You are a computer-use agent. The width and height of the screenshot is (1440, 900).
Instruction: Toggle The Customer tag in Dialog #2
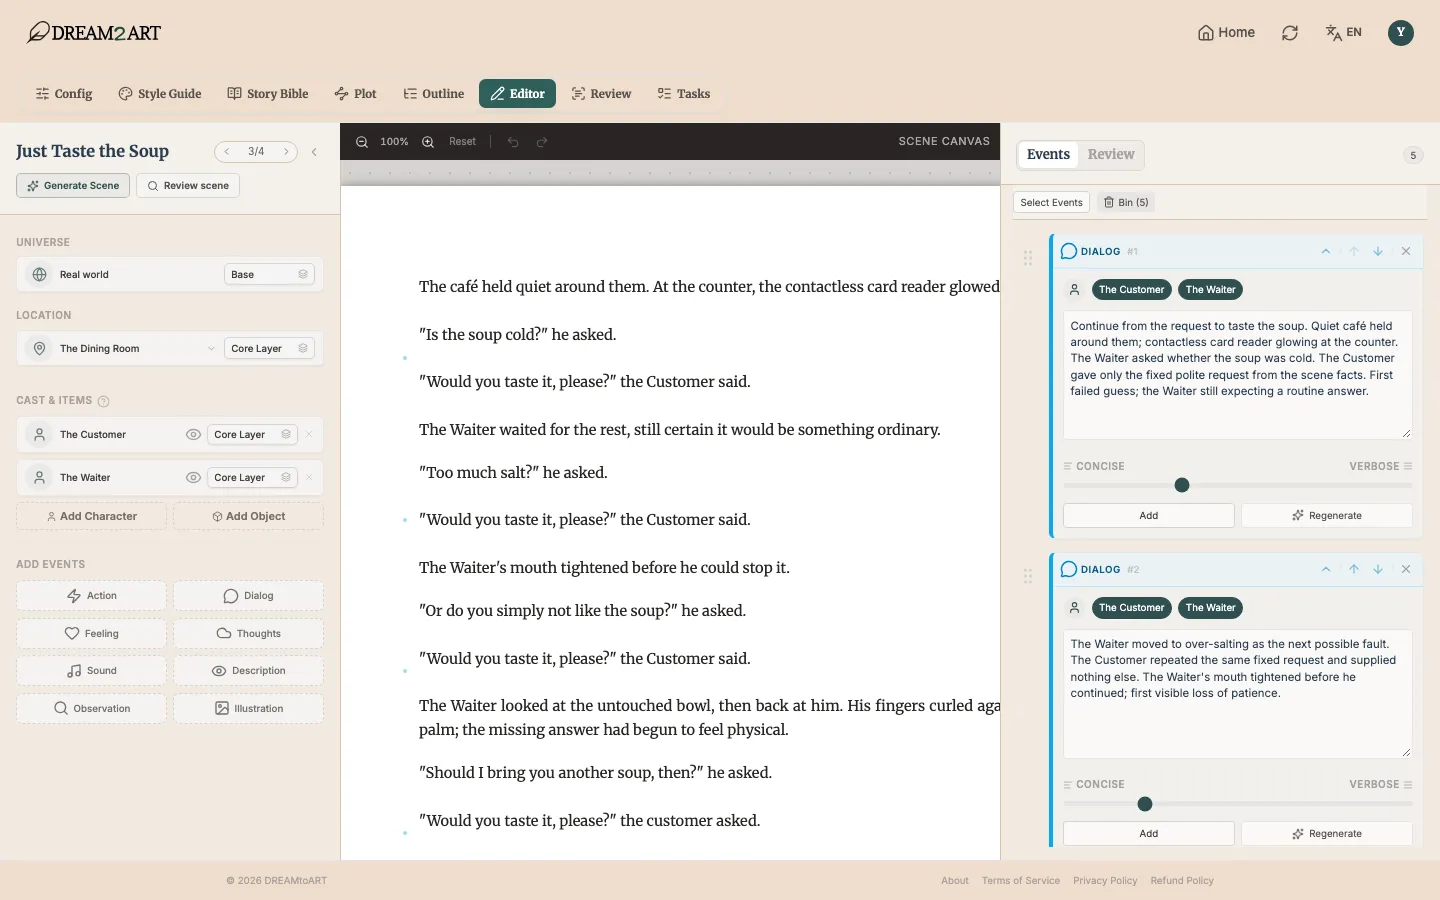(x=1131, y=608)
